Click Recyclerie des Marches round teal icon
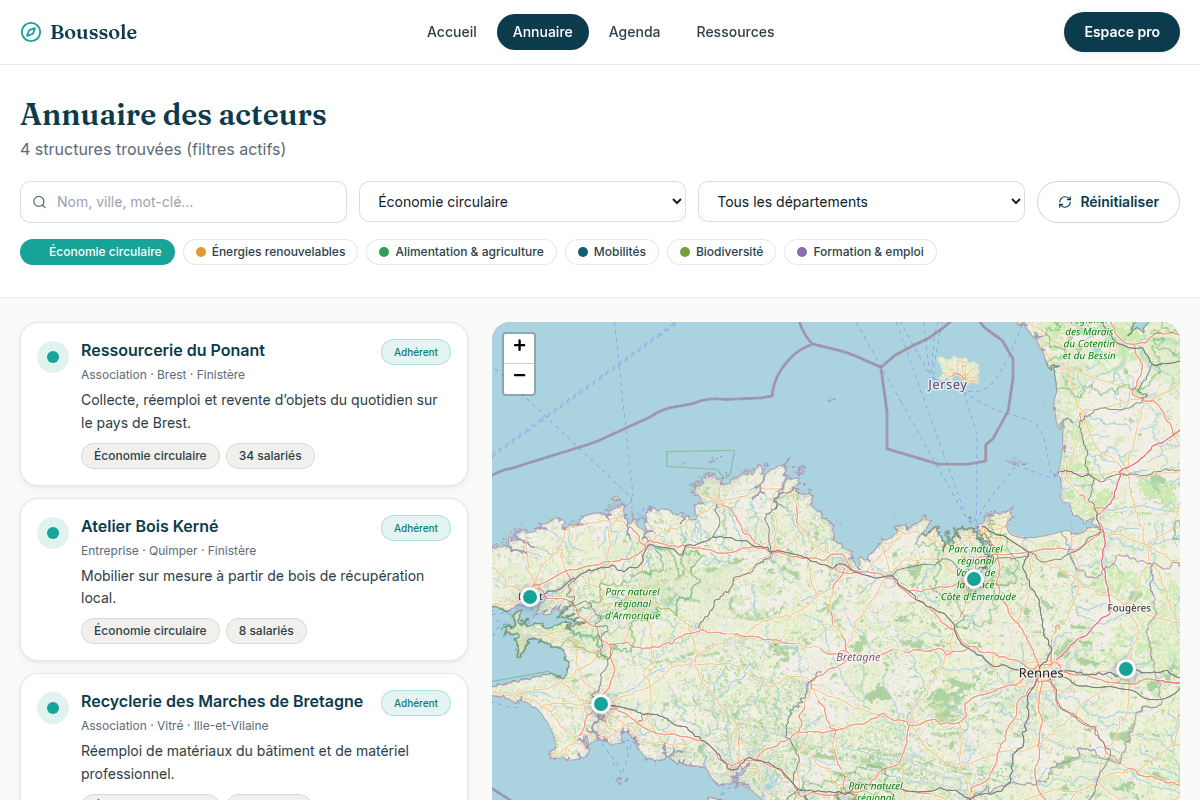1200x800 pixels. coord(53,708)
